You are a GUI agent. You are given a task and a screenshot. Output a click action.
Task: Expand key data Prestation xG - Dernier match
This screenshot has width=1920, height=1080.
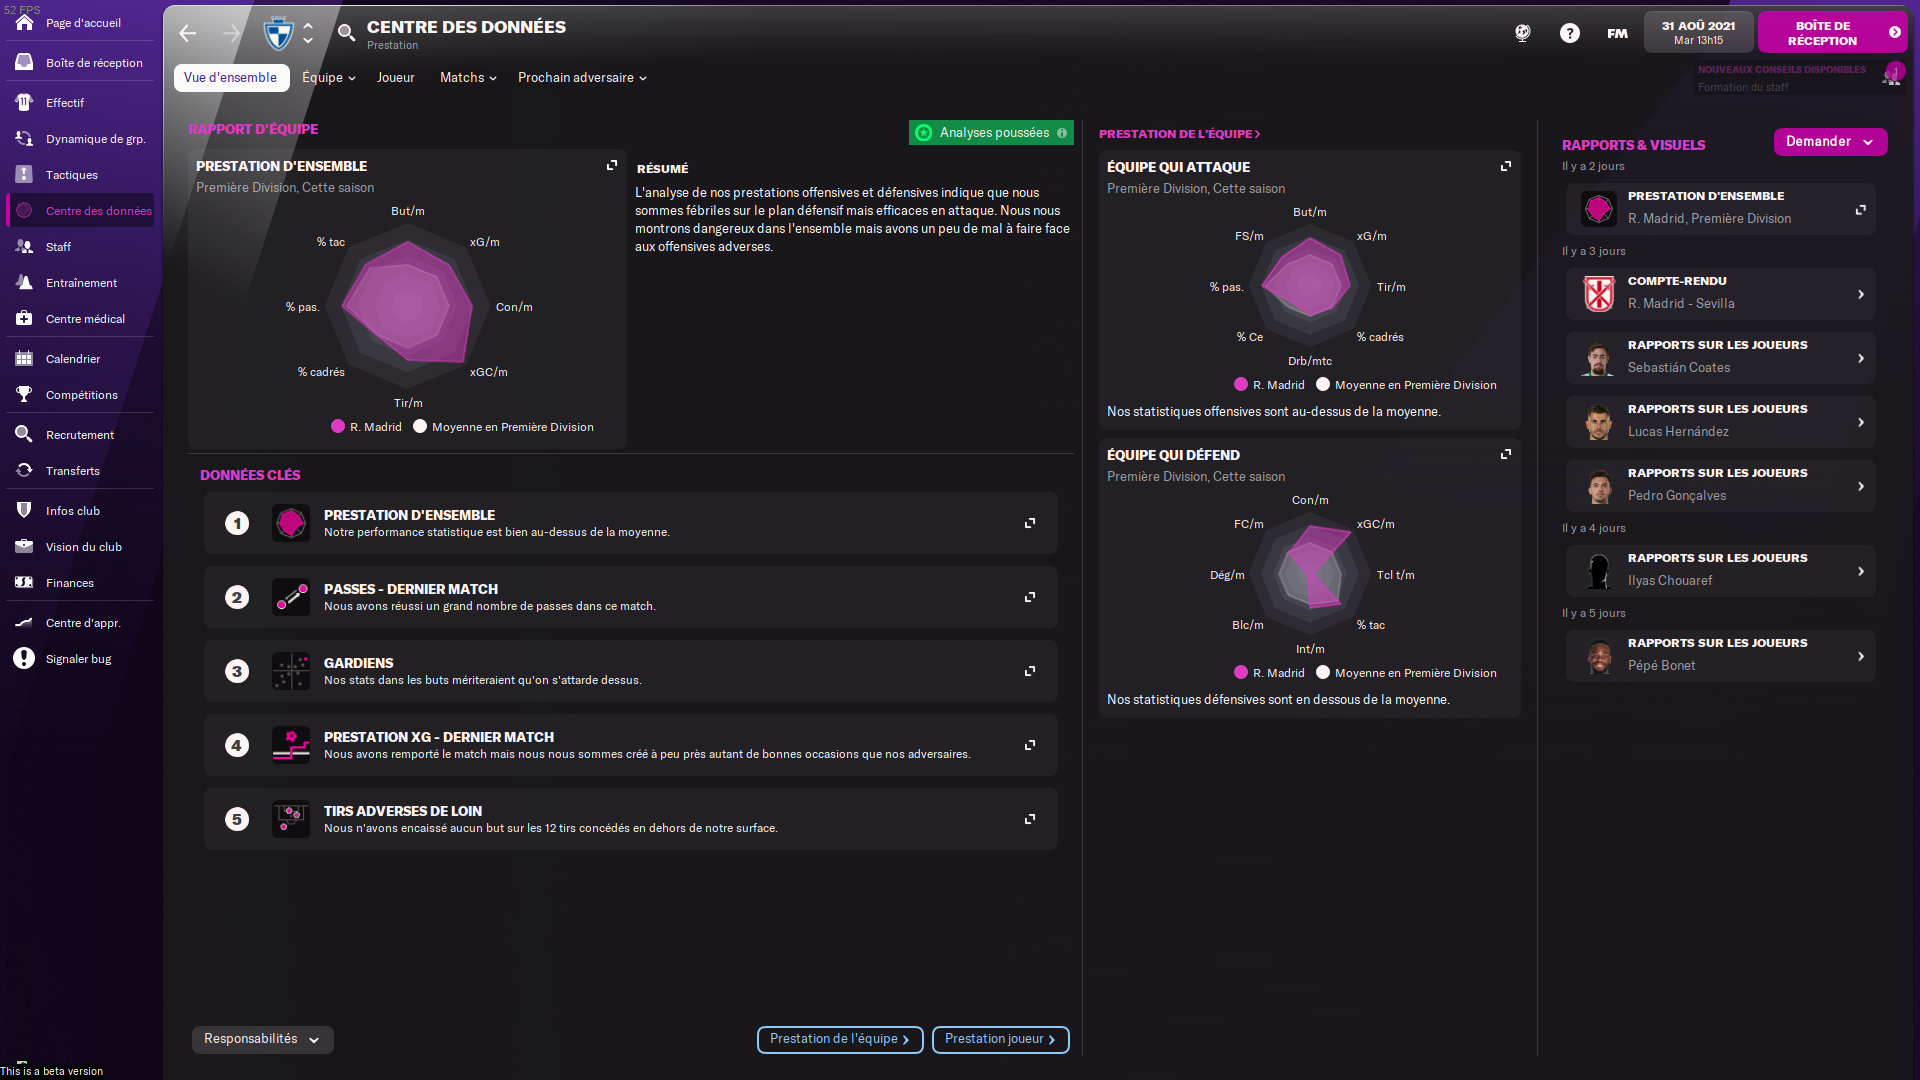(1030, 745)
